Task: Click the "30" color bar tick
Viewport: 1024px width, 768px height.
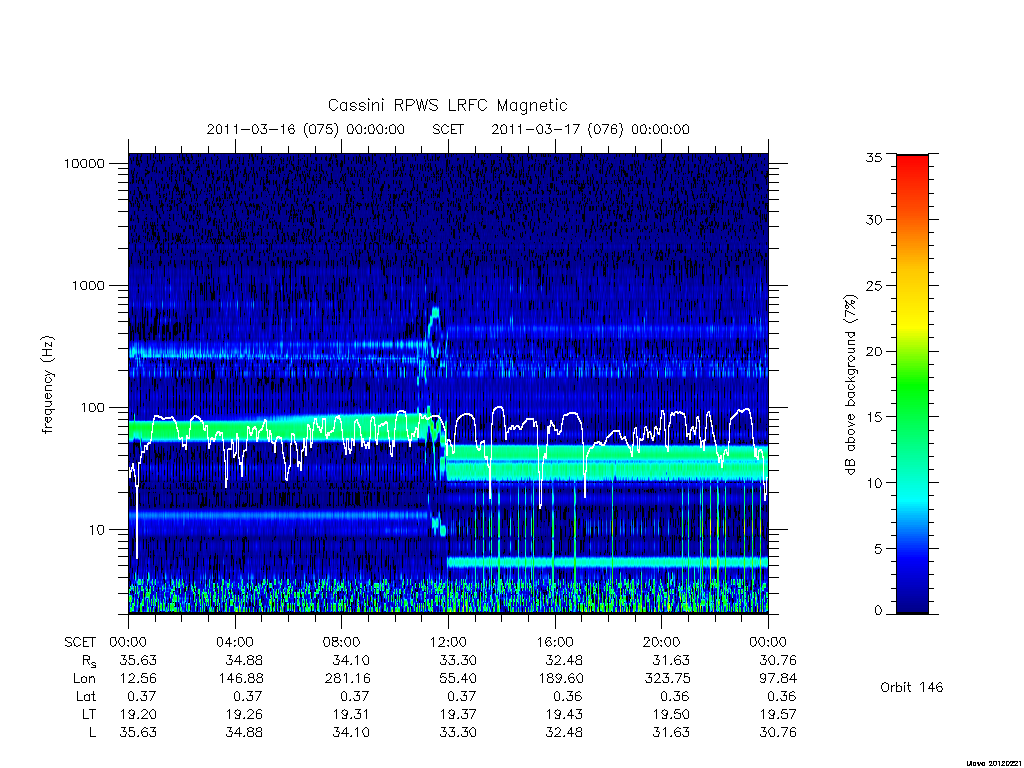Action: pos(874,220)
